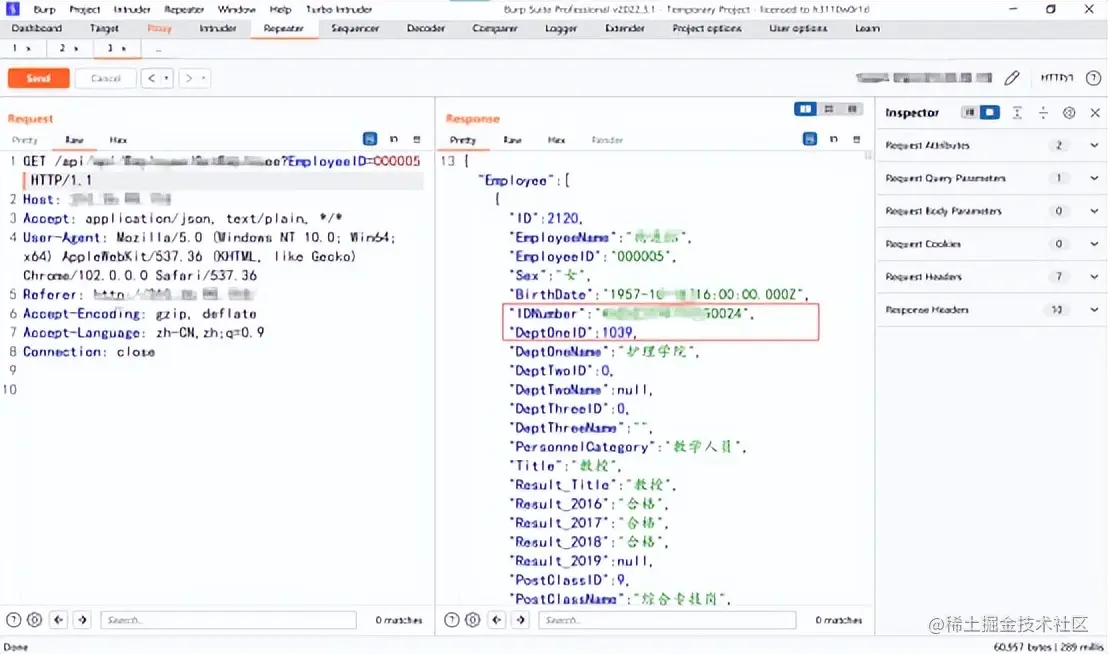This screenshot has height=654, width=1108.
Task: Switch to the Comparer tab
Action: click(x=495, y=28)
